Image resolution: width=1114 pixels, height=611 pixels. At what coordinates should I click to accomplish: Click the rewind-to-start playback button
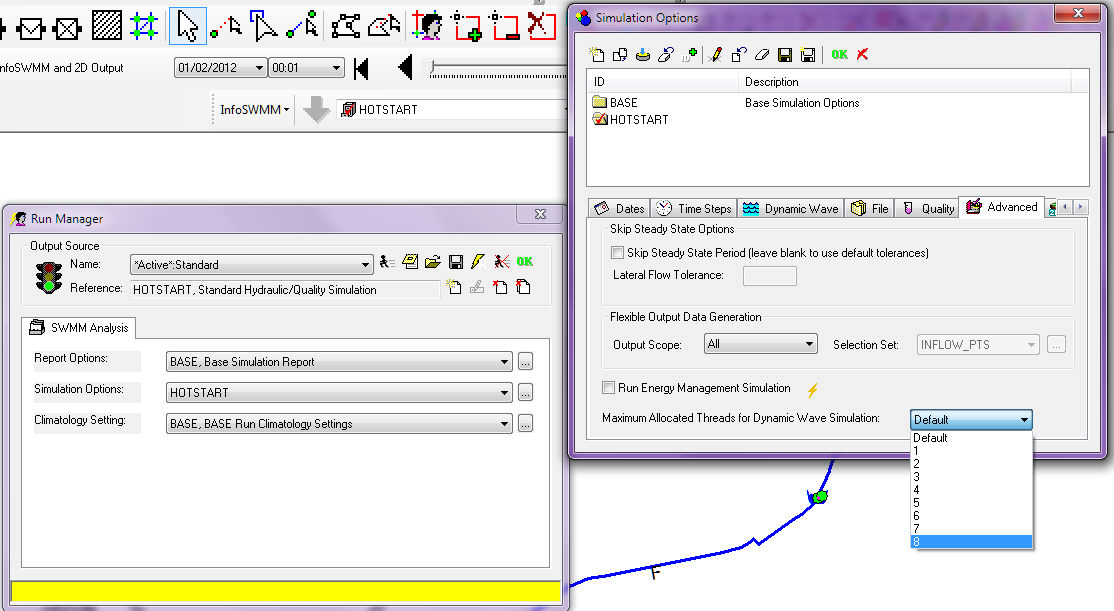pyautogui.click(x=362, y=68)
